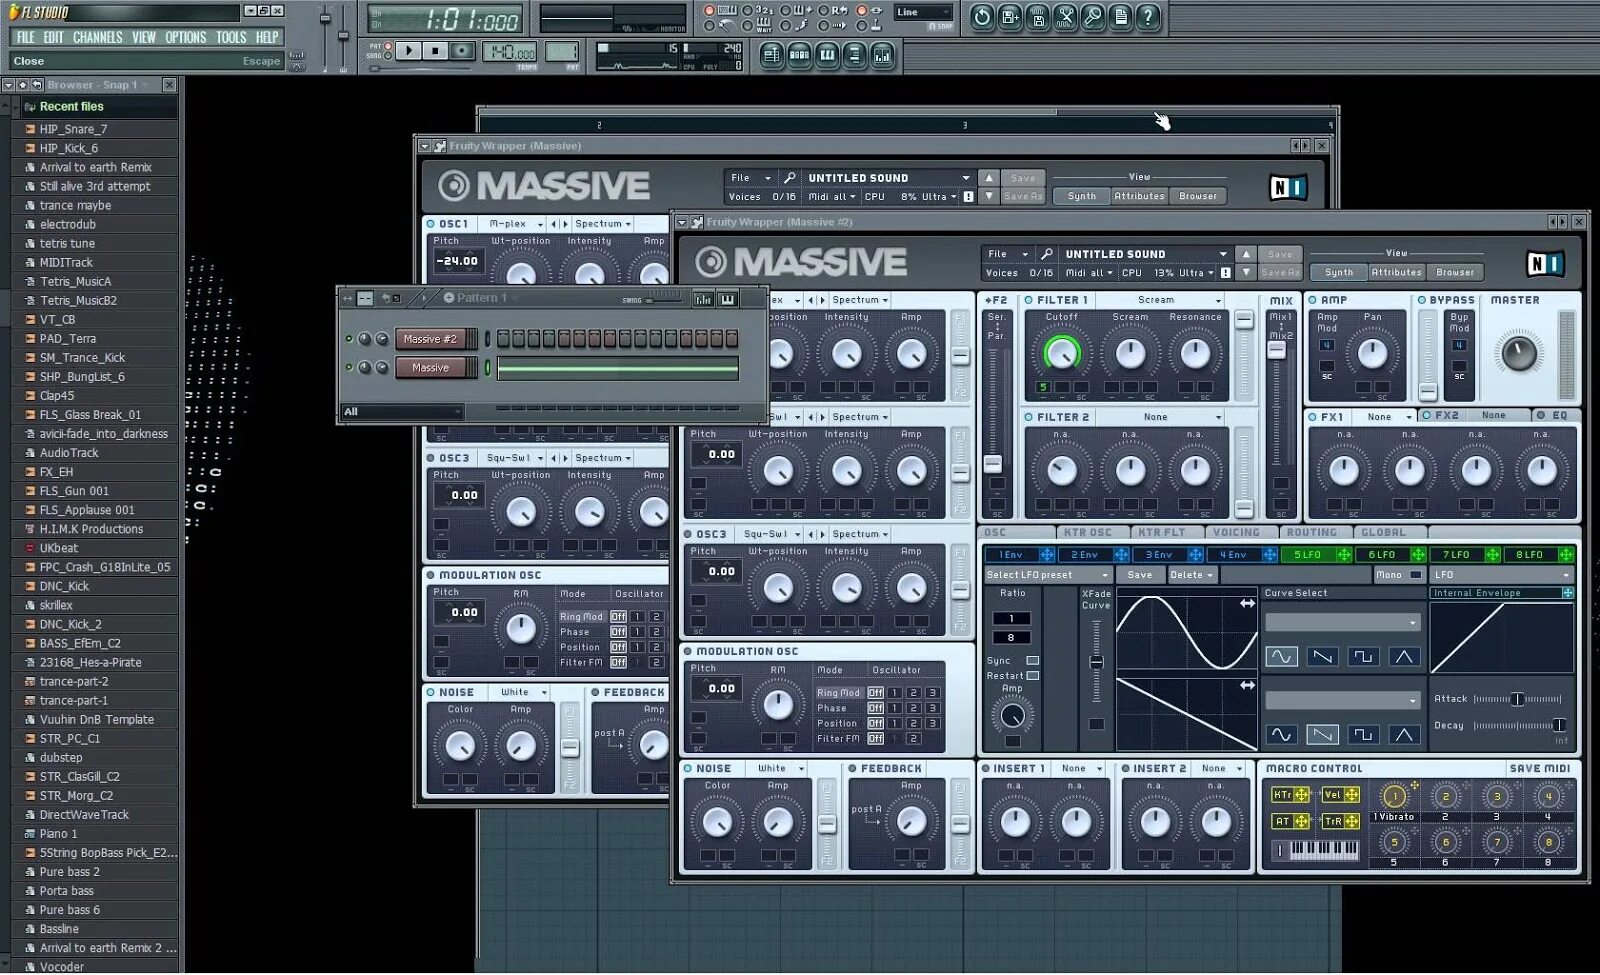Click the KTr macro source handle

(1301, 795)
